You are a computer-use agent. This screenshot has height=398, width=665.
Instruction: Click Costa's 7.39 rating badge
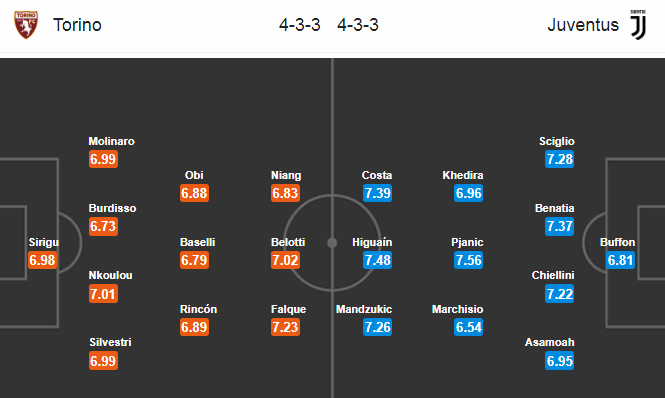(377, 193)
